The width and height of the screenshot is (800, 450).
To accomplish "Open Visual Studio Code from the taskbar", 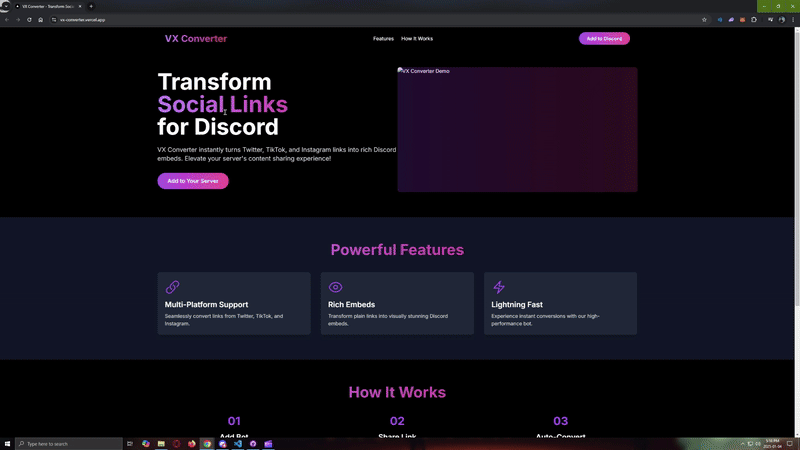I will click(237, 444).
